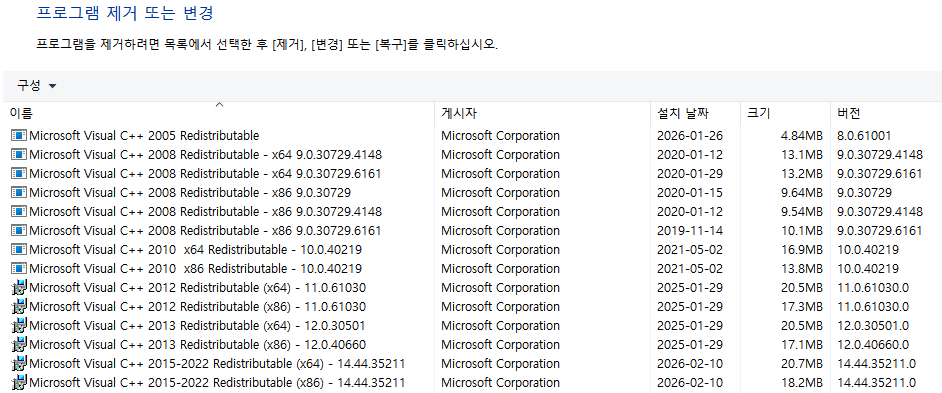Click icon of Visual C++ 2010 x86 entry
This screenshot has height=393, width=942.
(x=19, y=269)
